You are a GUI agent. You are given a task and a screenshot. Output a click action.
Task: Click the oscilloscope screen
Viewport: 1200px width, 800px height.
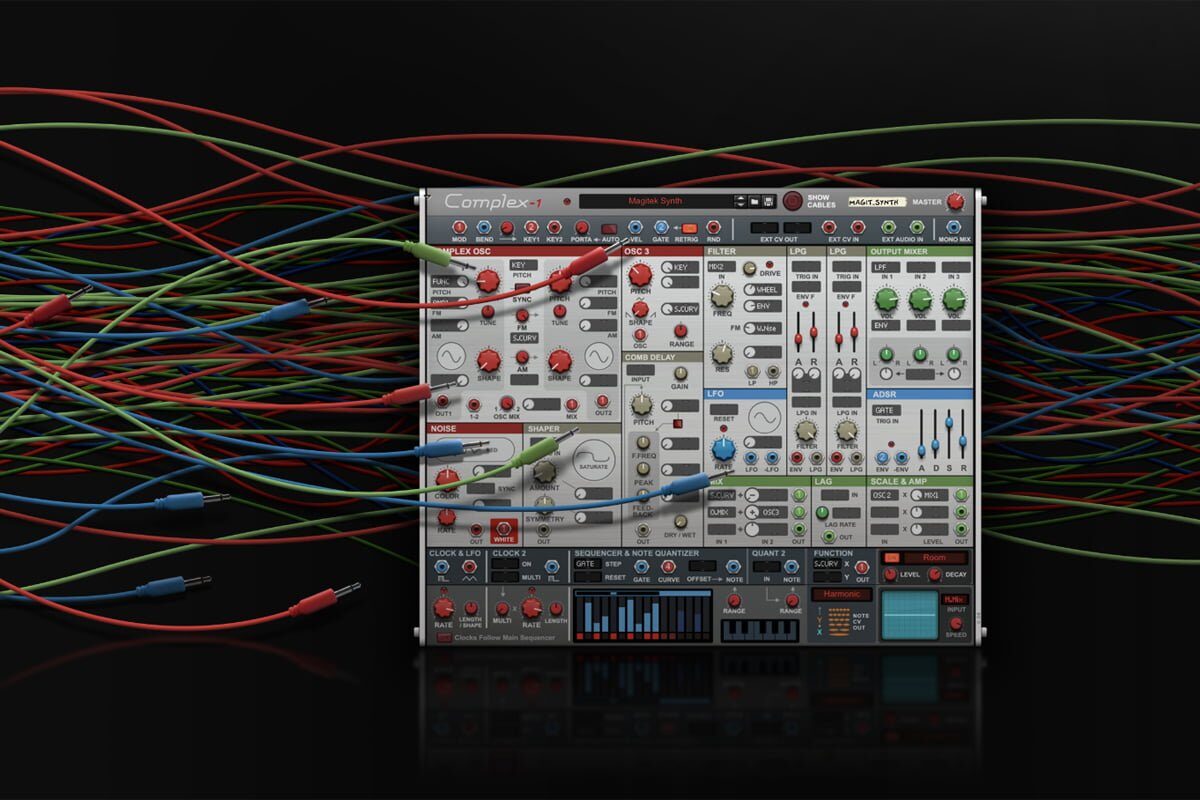909,615
